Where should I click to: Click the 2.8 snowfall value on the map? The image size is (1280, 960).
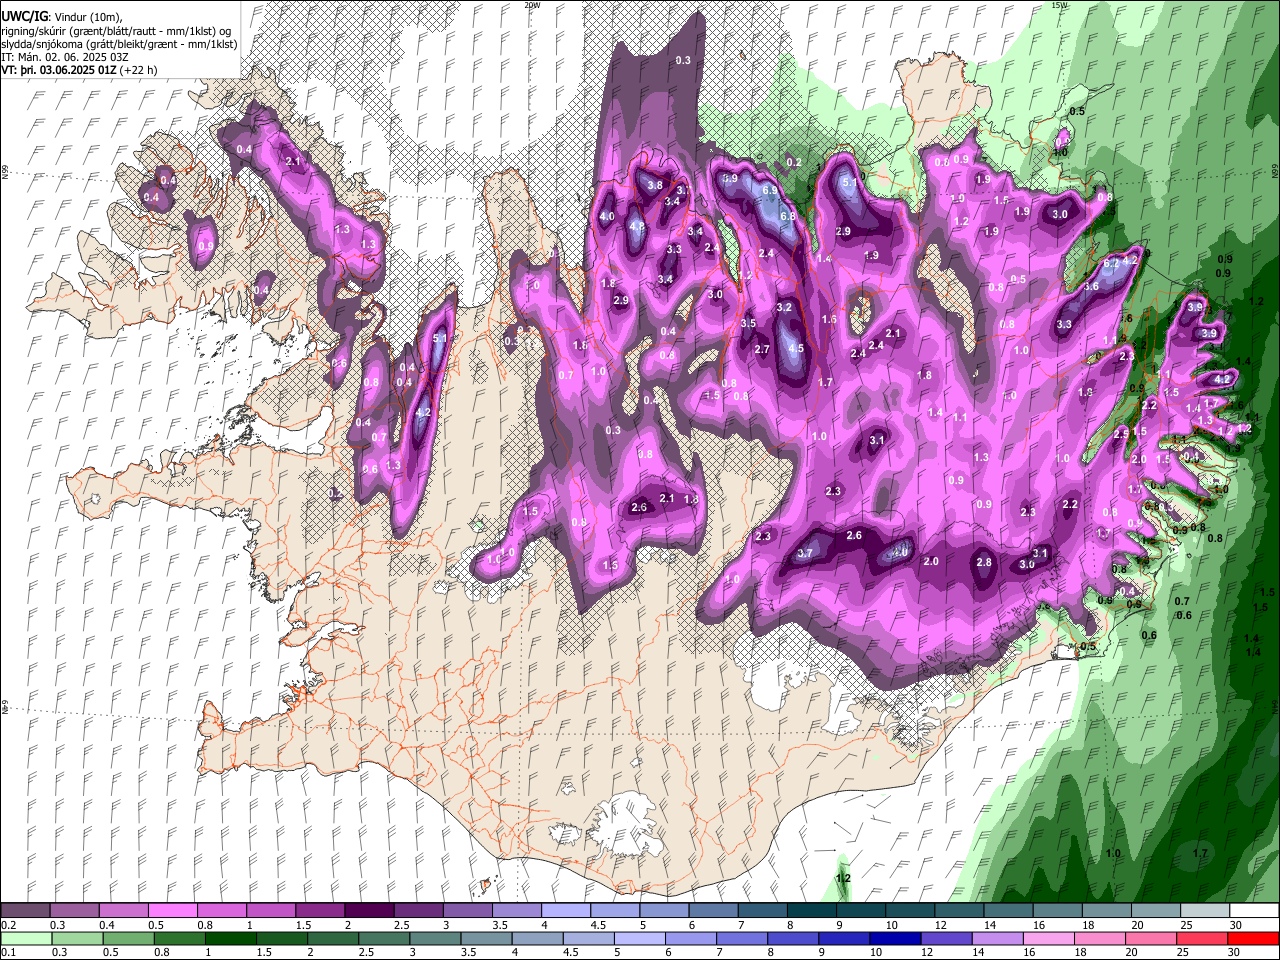point(984,562)
